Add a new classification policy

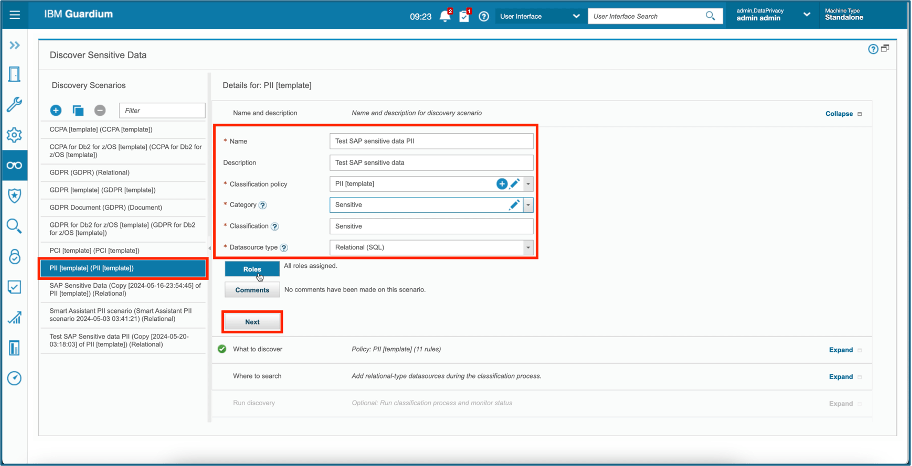coord(502,184)
